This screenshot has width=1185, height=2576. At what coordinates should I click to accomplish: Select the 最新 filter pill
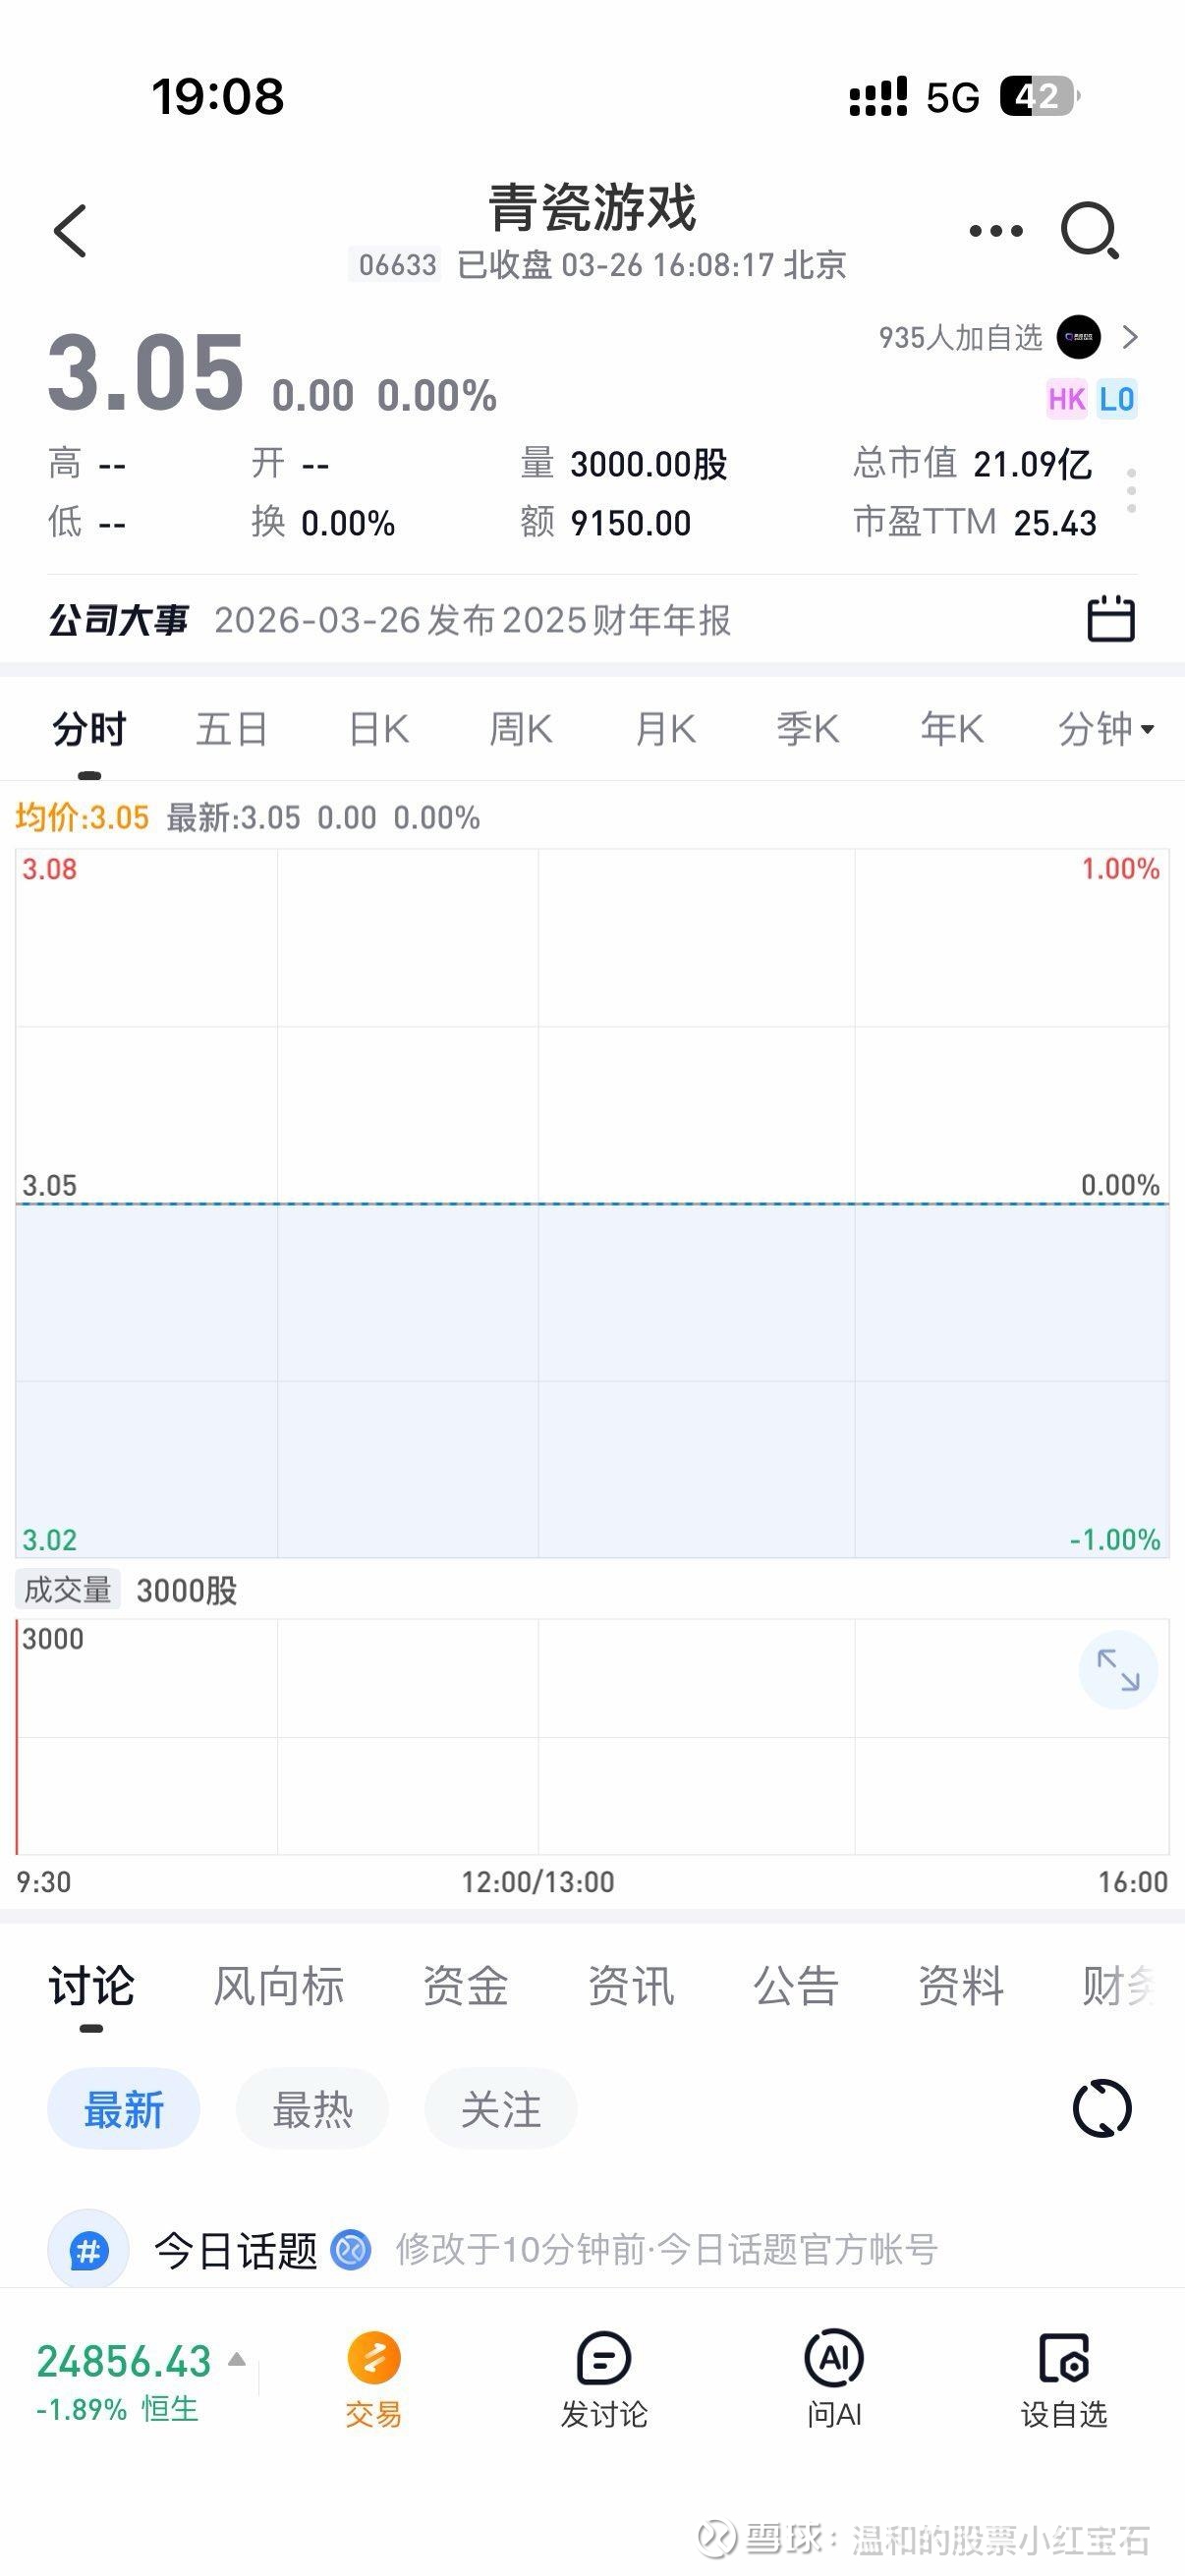pyautogui.click(x=123, y=2109)
